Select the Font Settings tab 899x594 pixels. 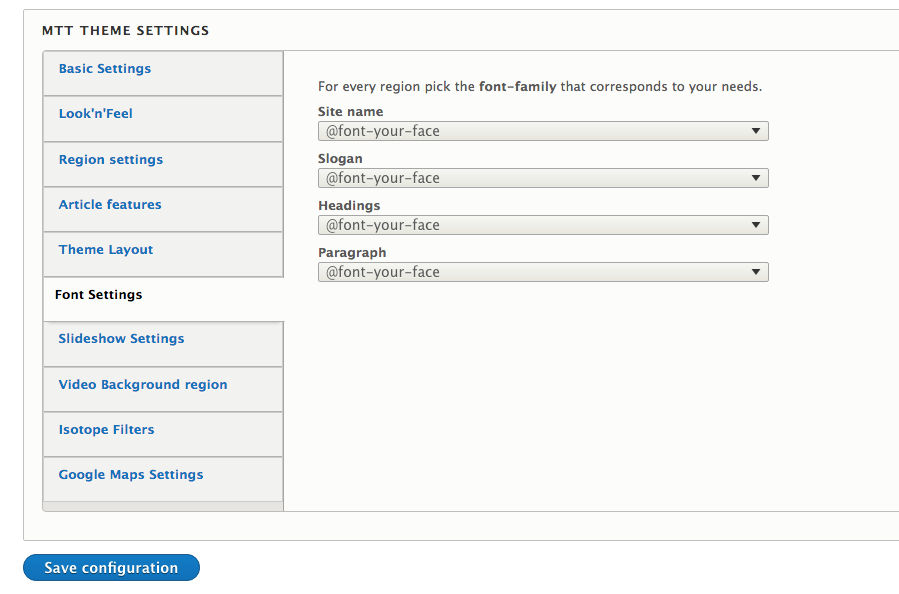pos(163,299)
